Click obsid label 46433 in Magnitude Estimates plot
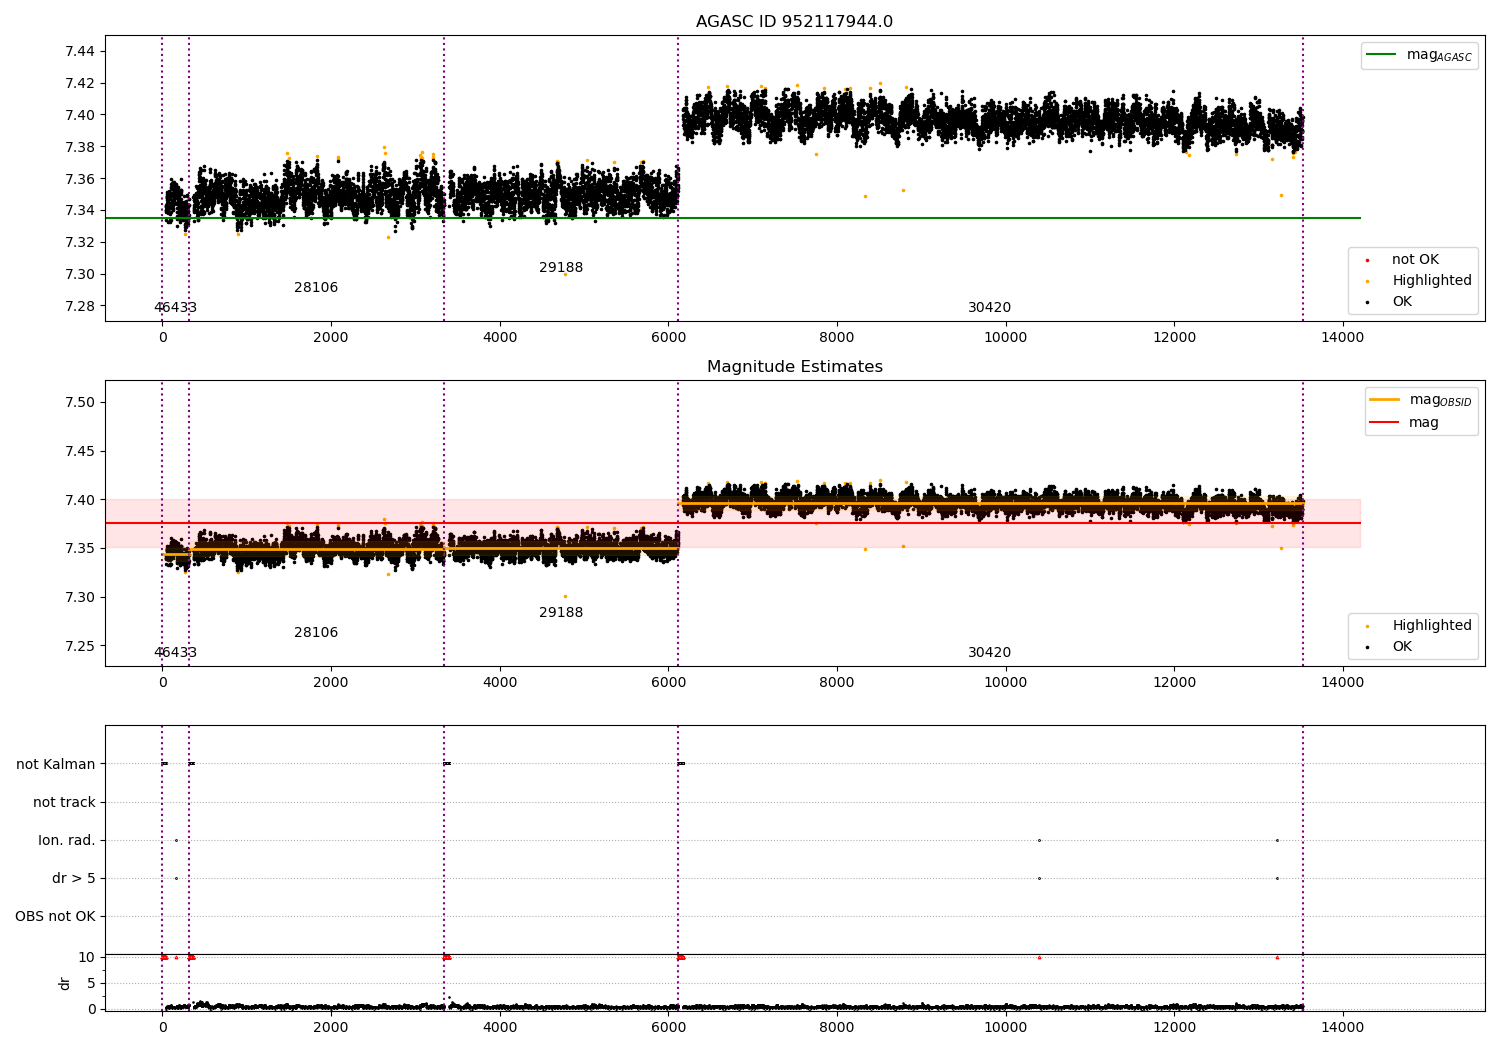The width and height of the screenshot is (1500, 1050). [175, 653]
